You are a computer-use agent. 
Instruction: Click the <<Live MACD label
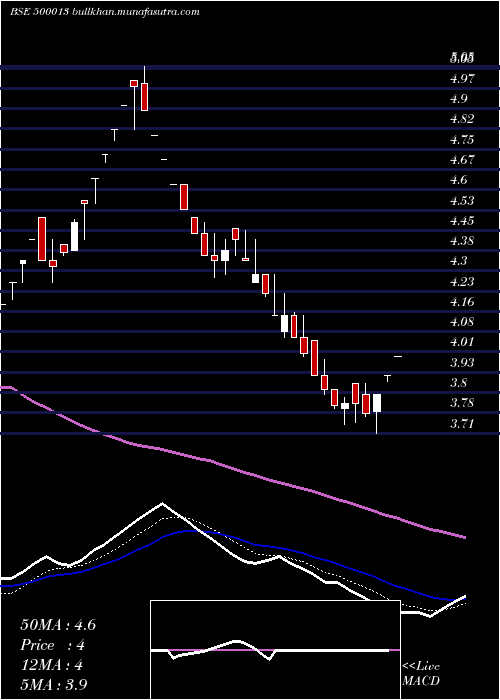(x=421, y=673)
